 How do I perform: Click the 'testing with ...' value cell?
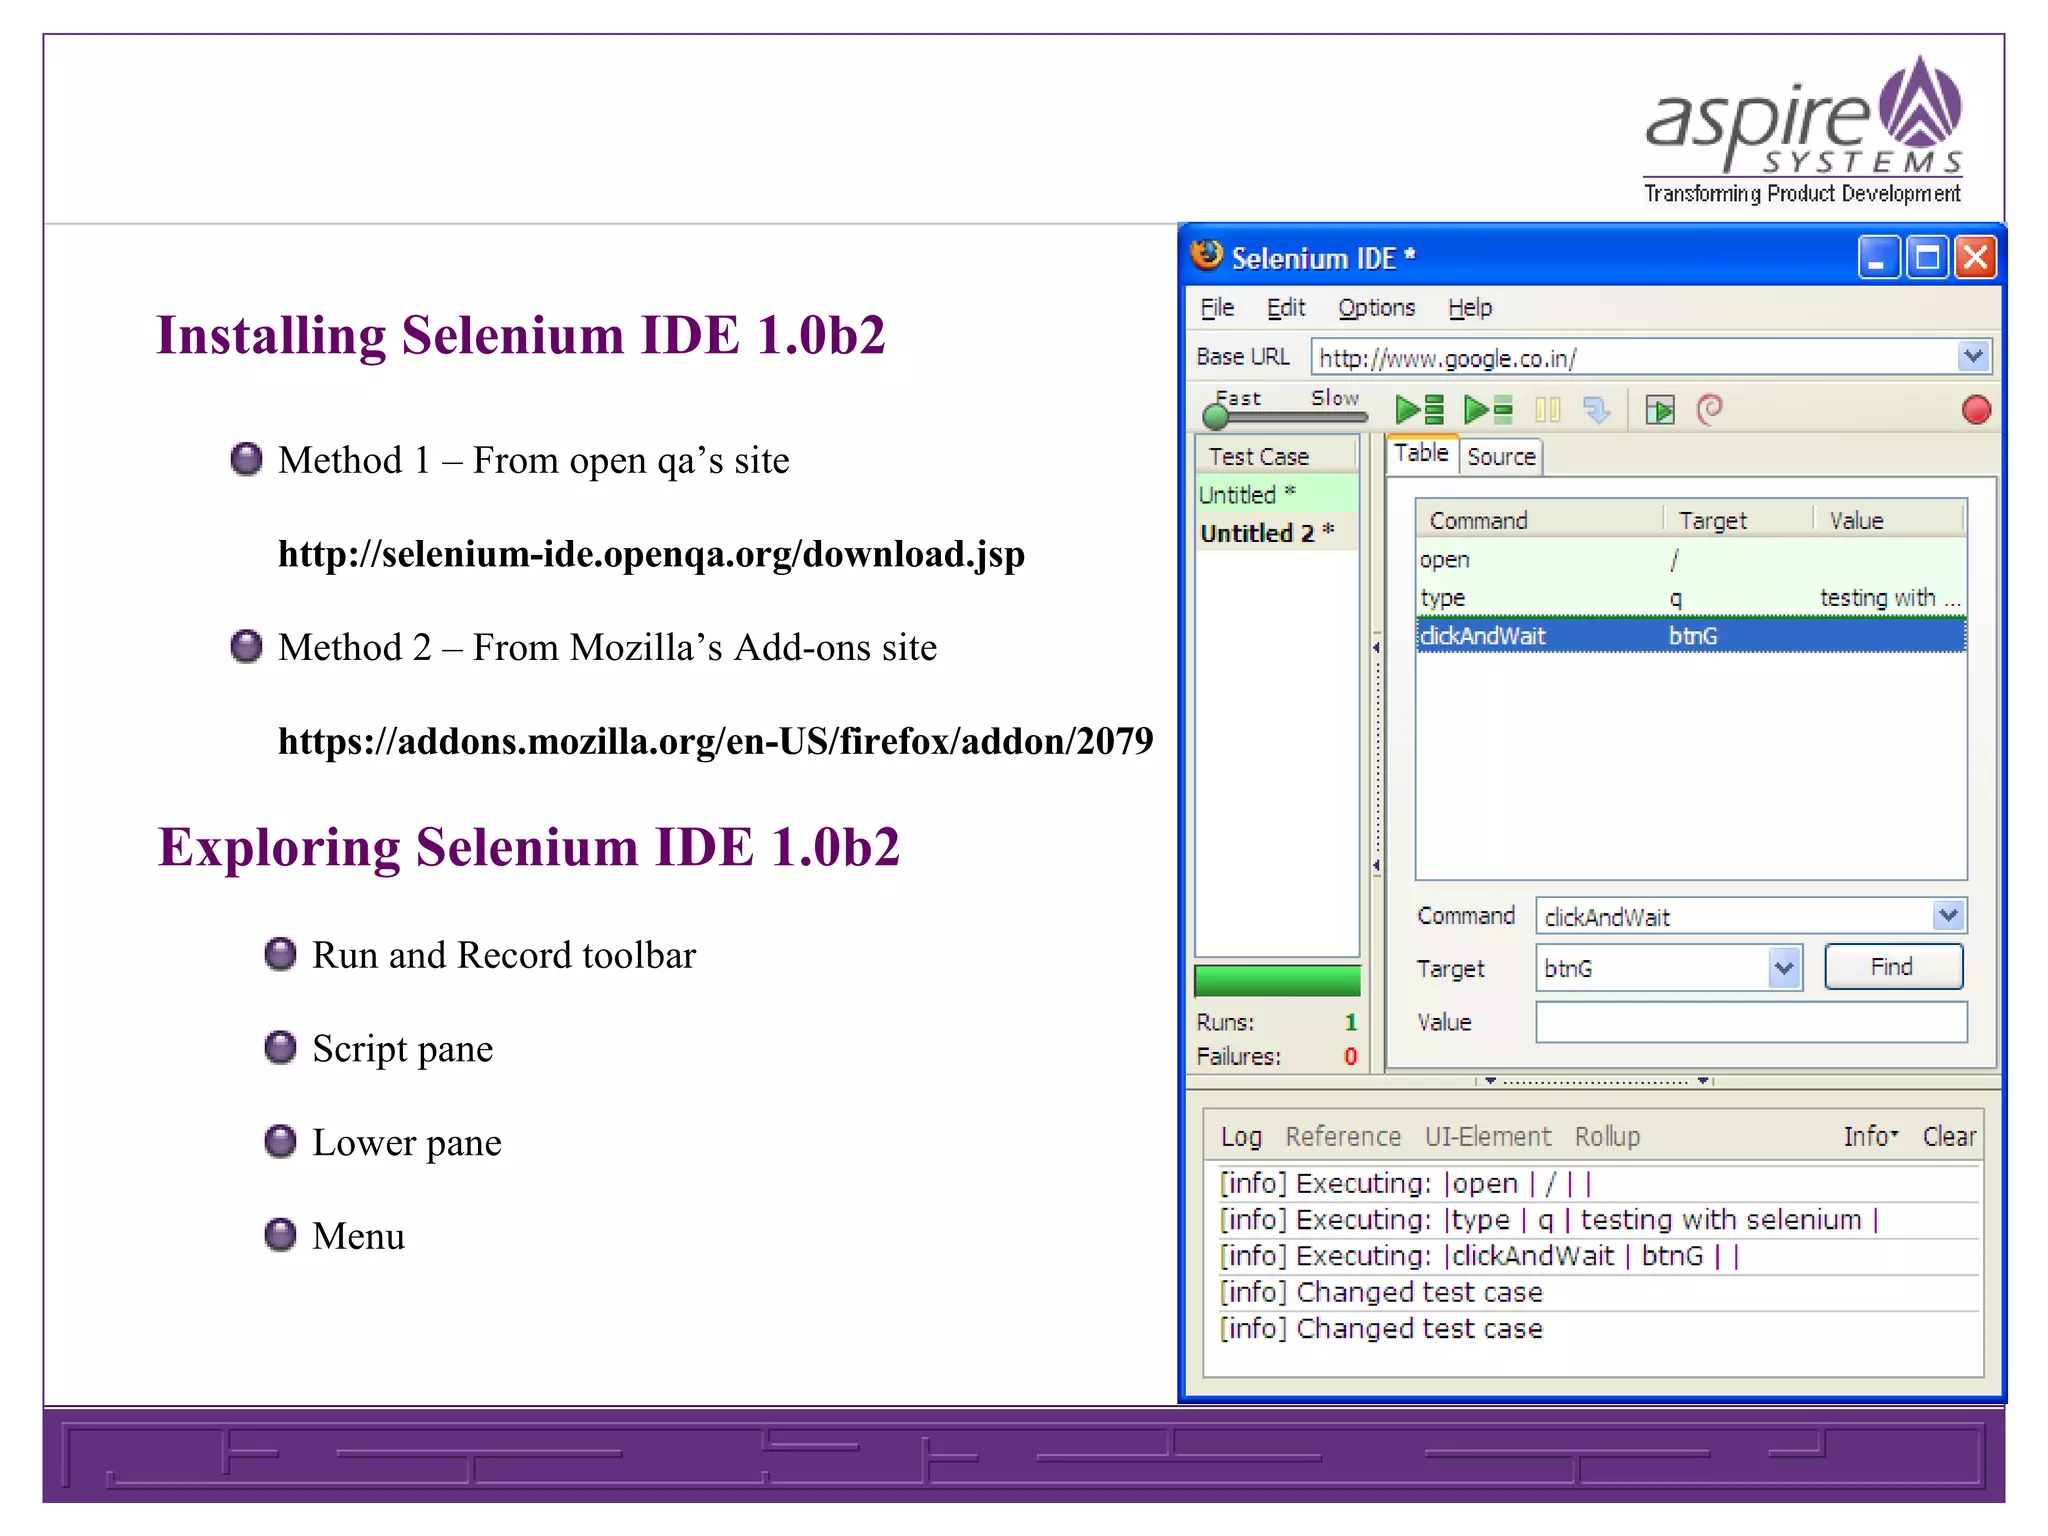pyautogui.click(x=1889, y=597)
